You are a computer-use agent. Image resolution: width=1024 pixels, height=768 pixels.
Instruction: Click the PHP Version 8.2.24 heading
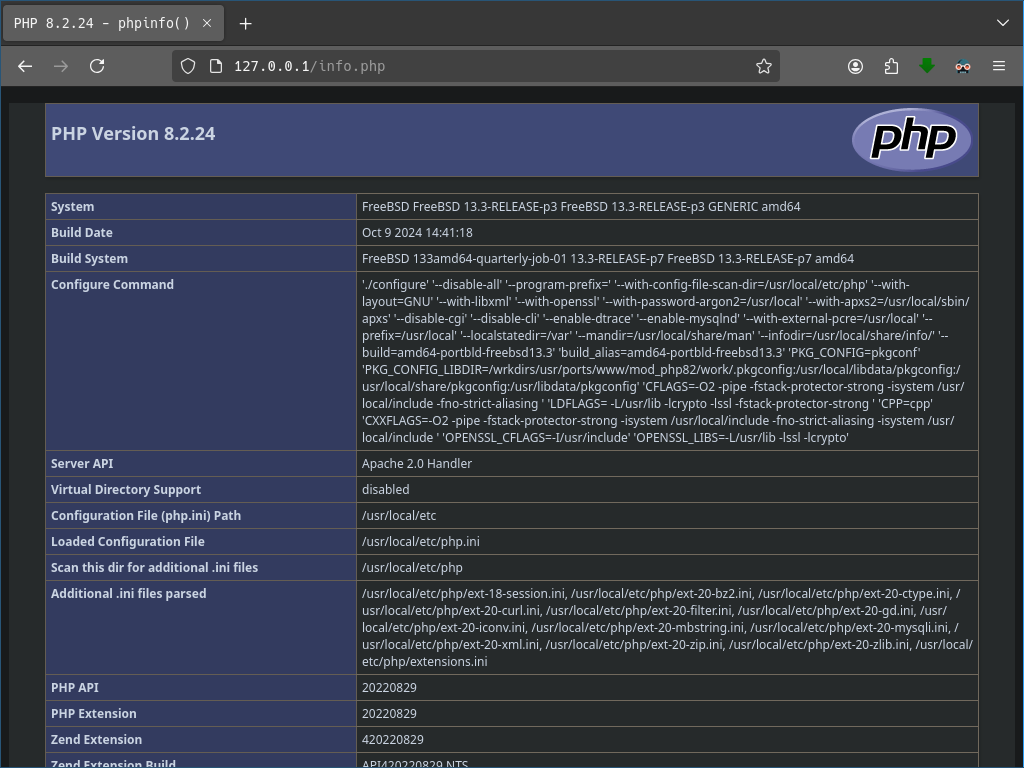pyautogui.click(x=133, y=134)
